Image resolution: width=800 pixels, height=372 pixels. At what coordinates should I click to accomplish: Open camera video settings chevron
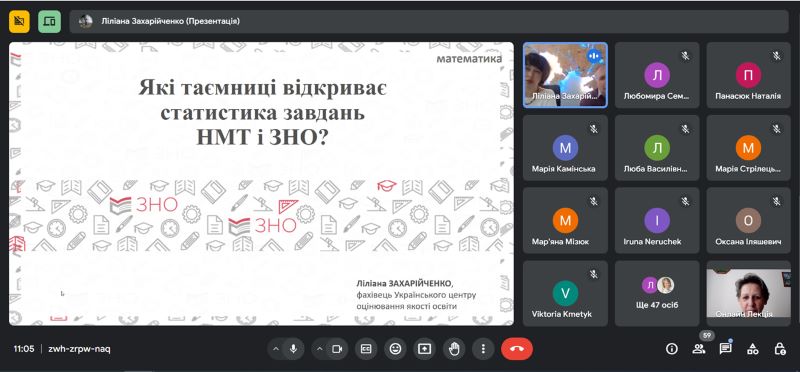tap(319, 349)
